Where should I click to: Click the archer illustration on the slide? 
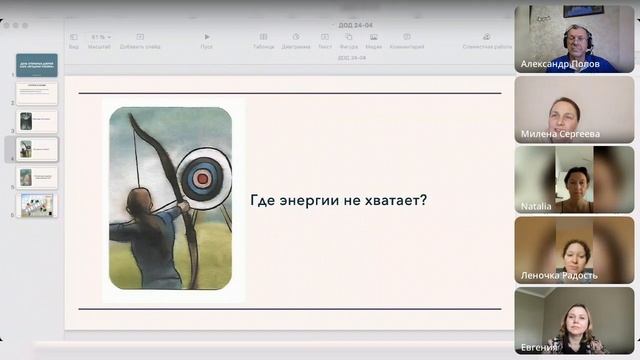[x=171, y=199]
